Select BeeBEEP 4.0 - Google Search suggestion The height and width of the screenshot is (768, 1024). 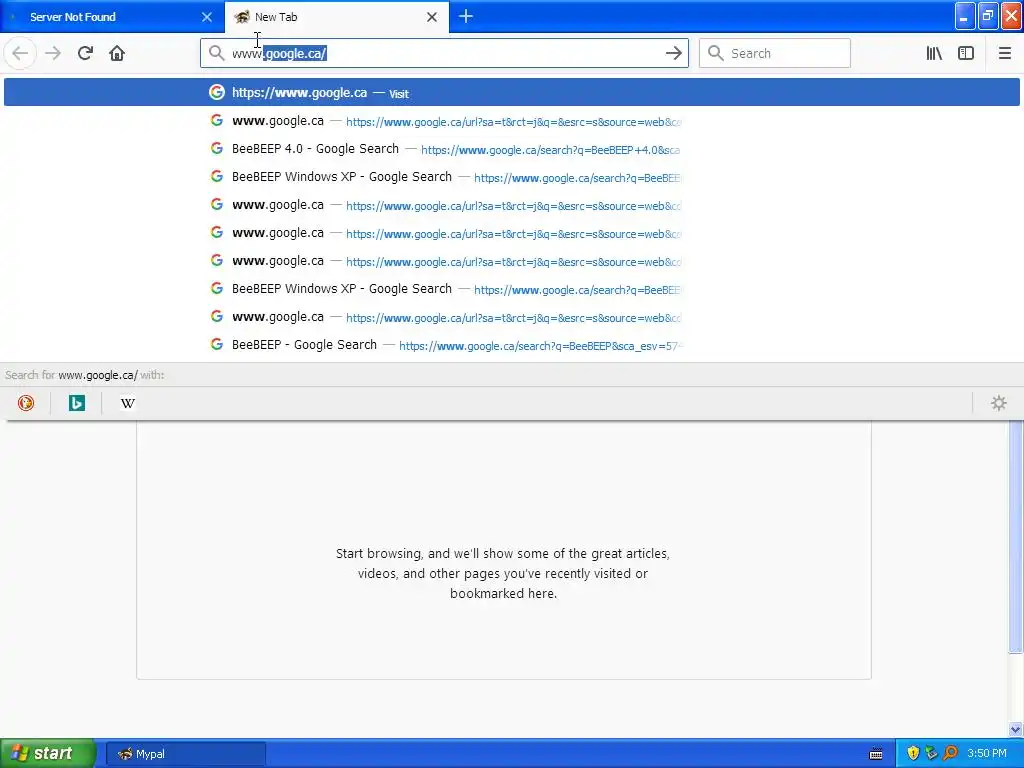[x=511, y=149]
